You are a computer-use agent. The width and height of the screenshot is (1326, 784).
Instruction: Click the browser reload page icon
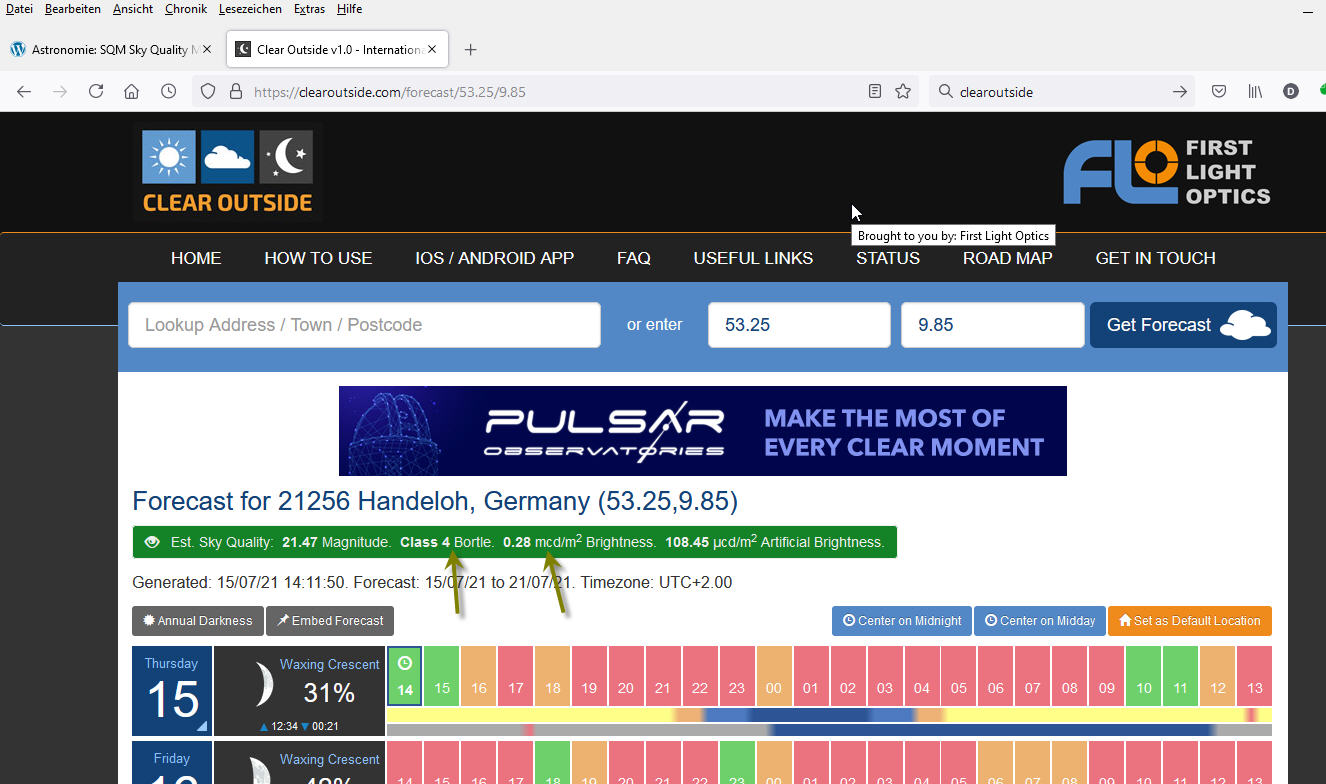[x=96, y=91]
